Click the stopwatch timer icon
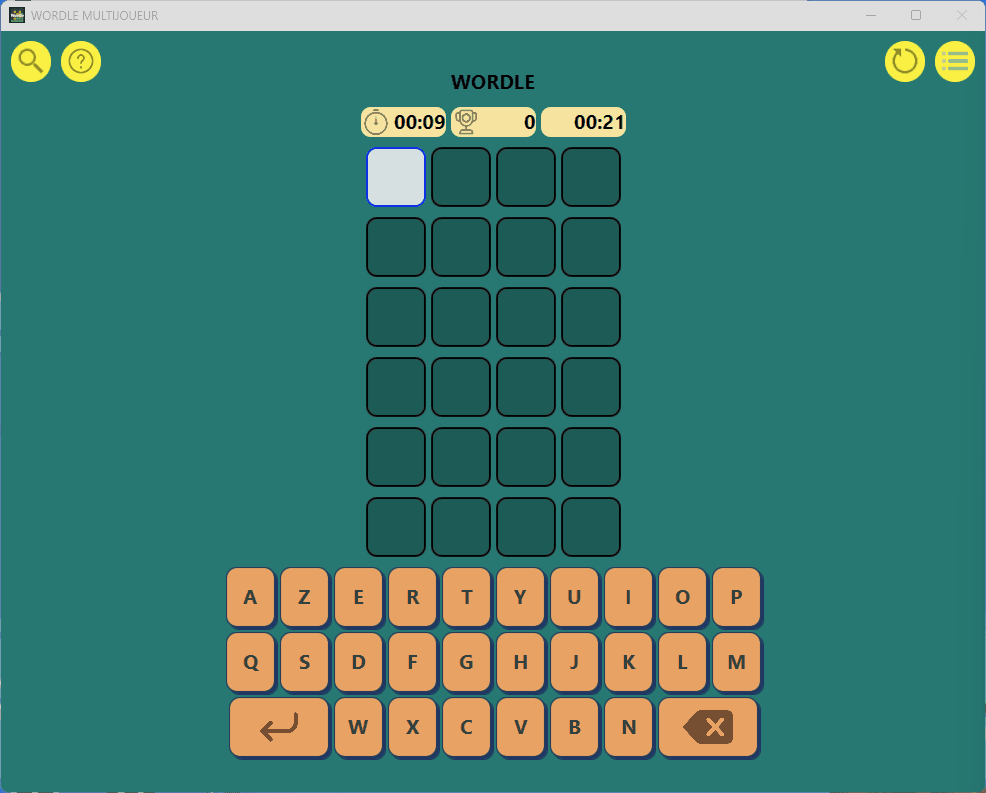The width and height of the screenshot is (986, 793). tap(376, 122)
